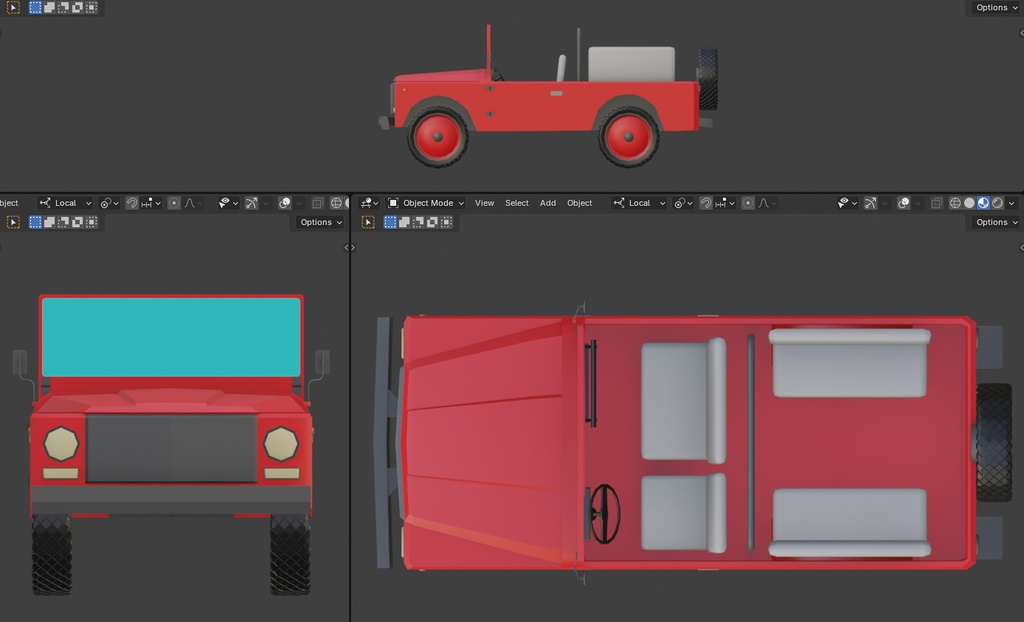
Task: Click Options in the front-view viewport
Action: point(320,222)
